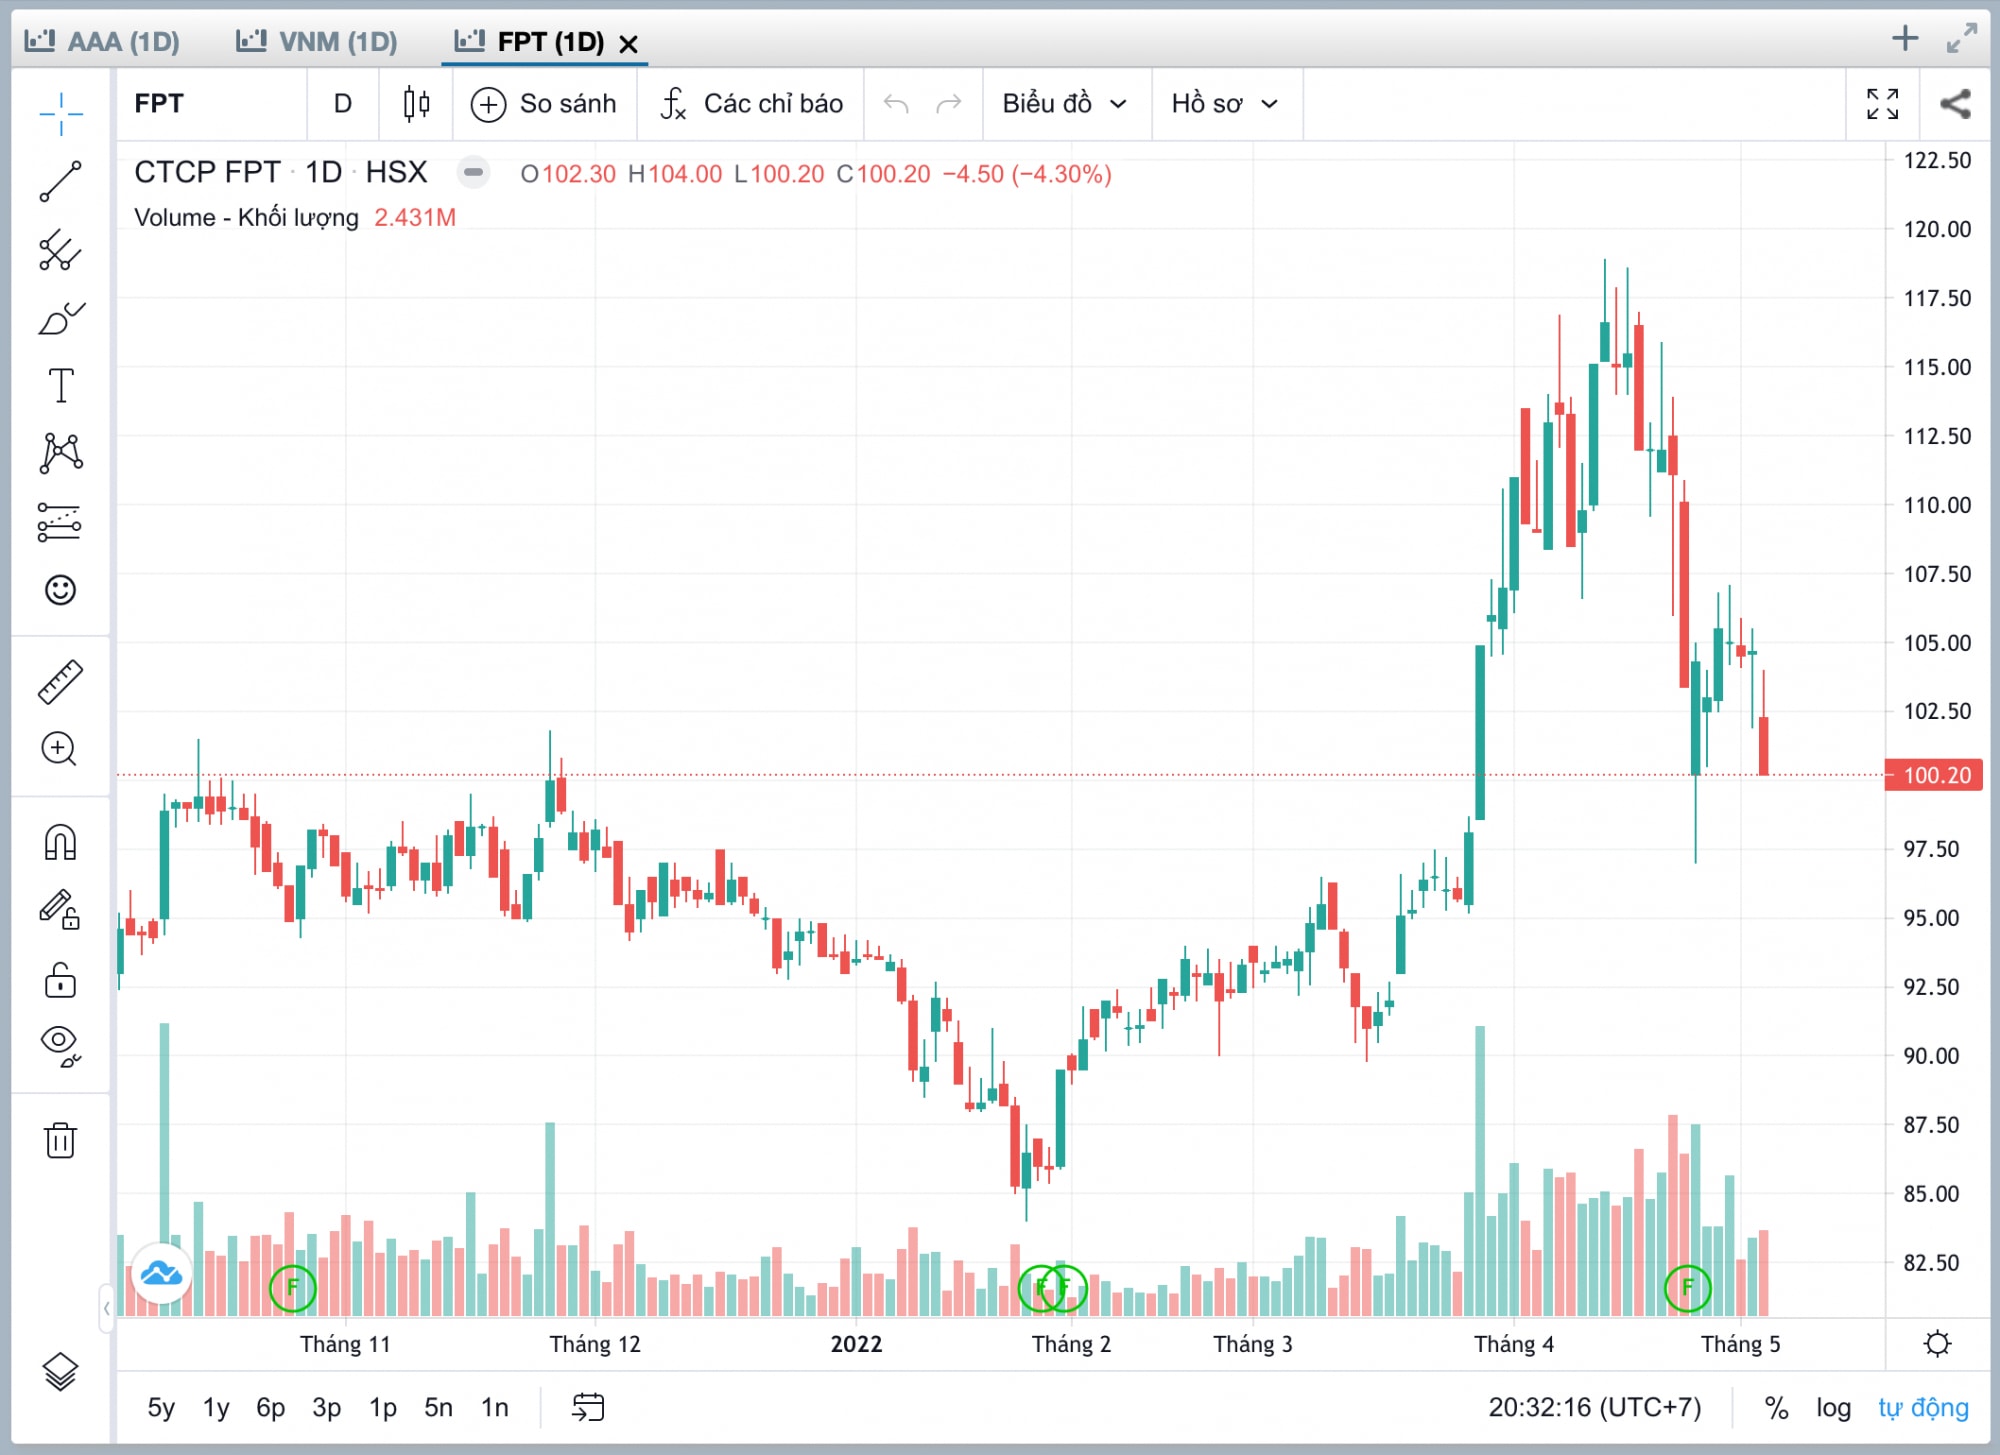Open the object tree layers icon
This screenshot has width=2000, height=1455.
point(61,1372)
